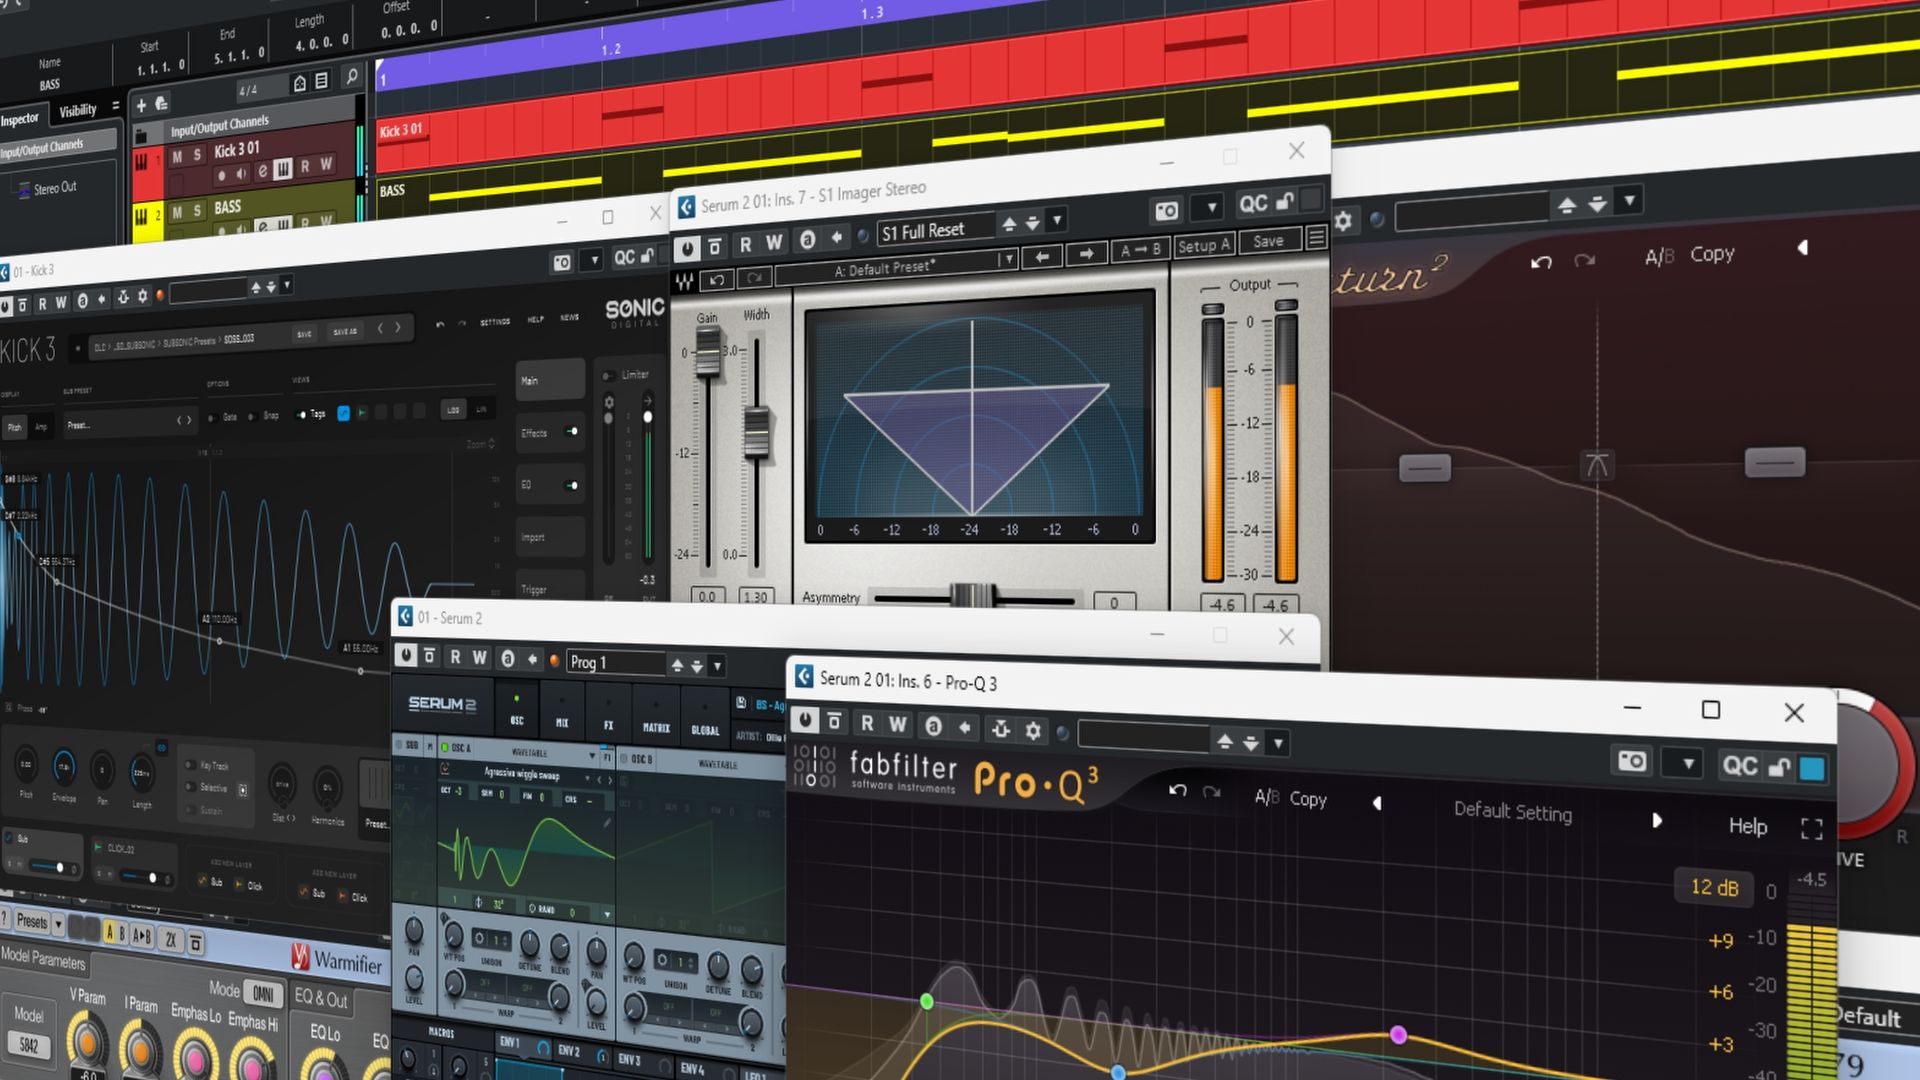Click Pro-Q 3 Help button
The image size is (1920, 1080).
pyautogui.click(x=1747, y=826)
